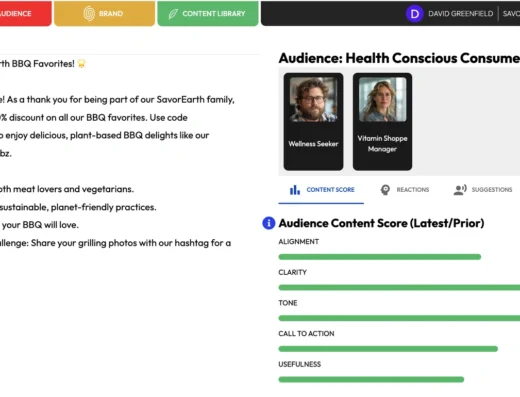Select the Wellness Seeker persona card
Viewport: 520px width, 397px height.
tap(313, 122)
